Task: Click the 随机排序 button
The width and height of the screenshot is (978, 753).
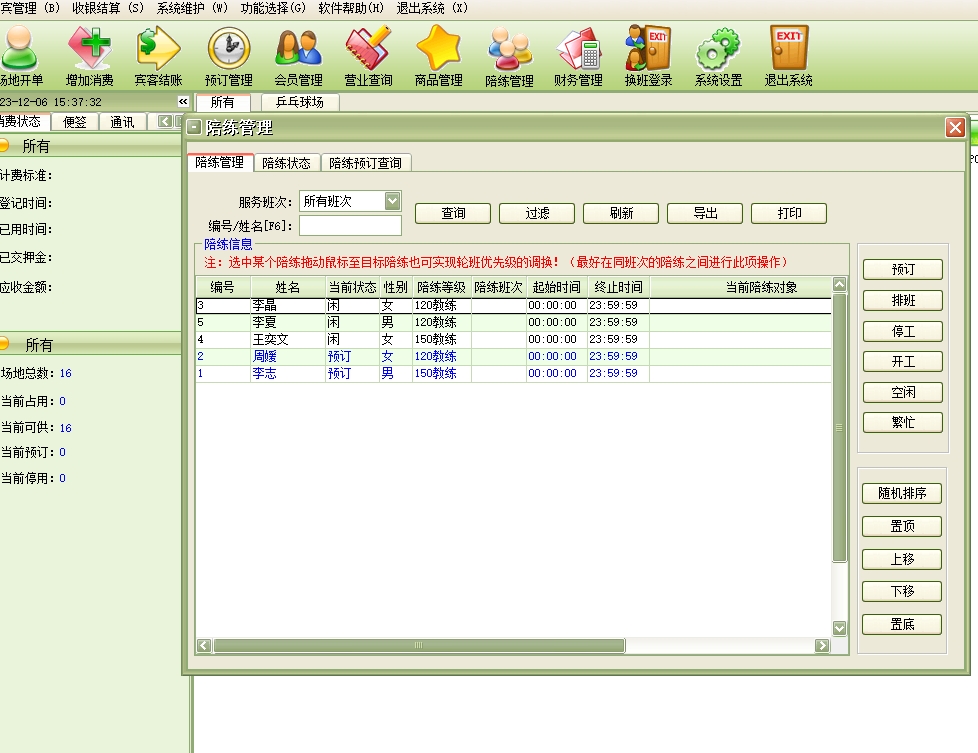Action: (x=902, y=493)
